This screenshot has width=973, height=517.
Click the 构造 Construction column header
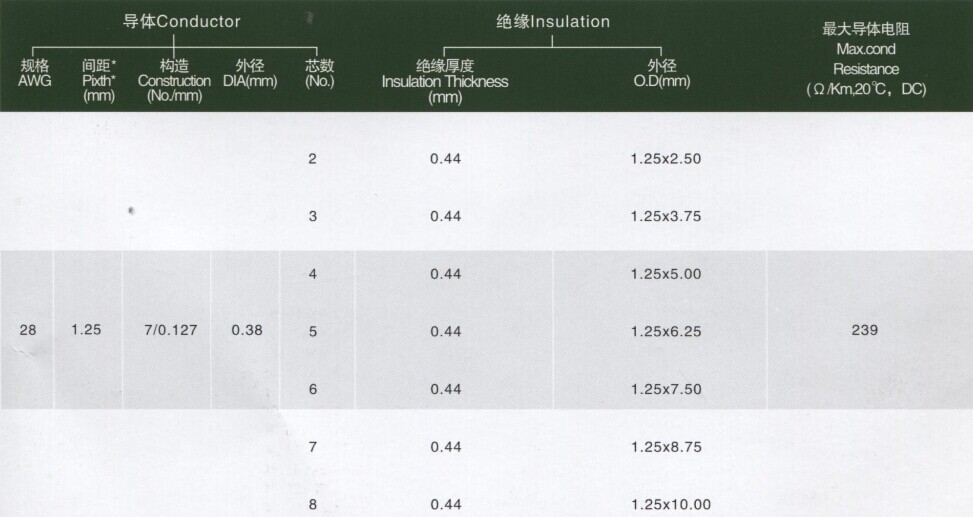tap(174, 80)
